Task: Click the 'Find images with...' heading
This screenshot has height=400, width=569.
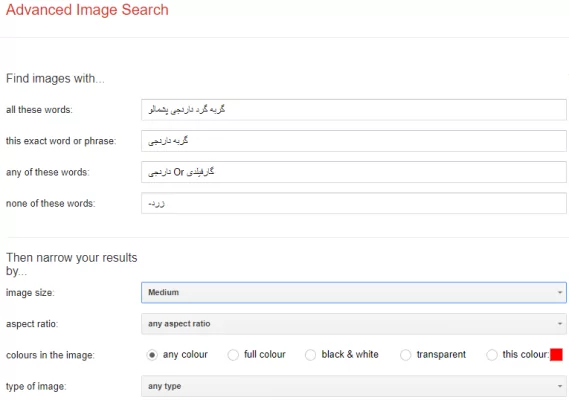Action: tap(55, 78)
